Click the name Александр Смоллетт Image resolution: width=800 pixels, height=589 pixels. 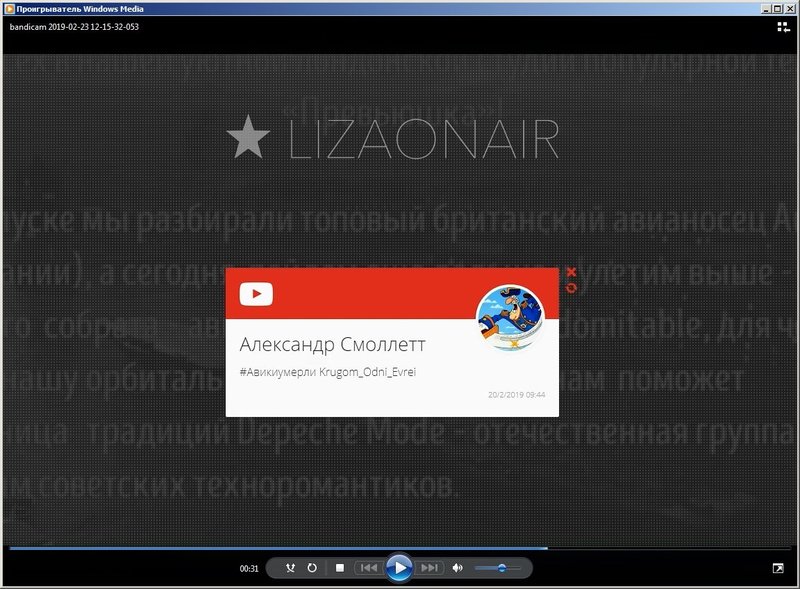[333, 345]
